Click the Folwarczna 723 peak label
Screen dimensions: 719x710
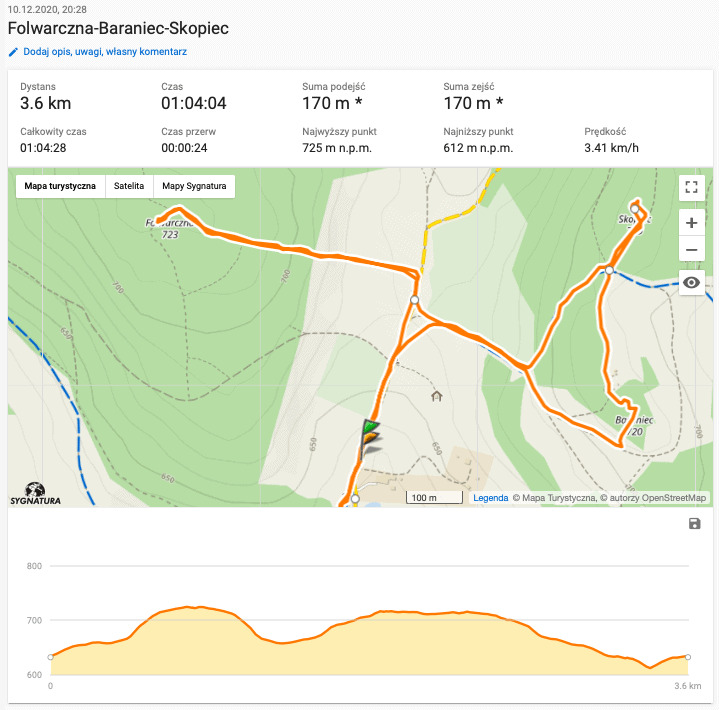point(169,228)
